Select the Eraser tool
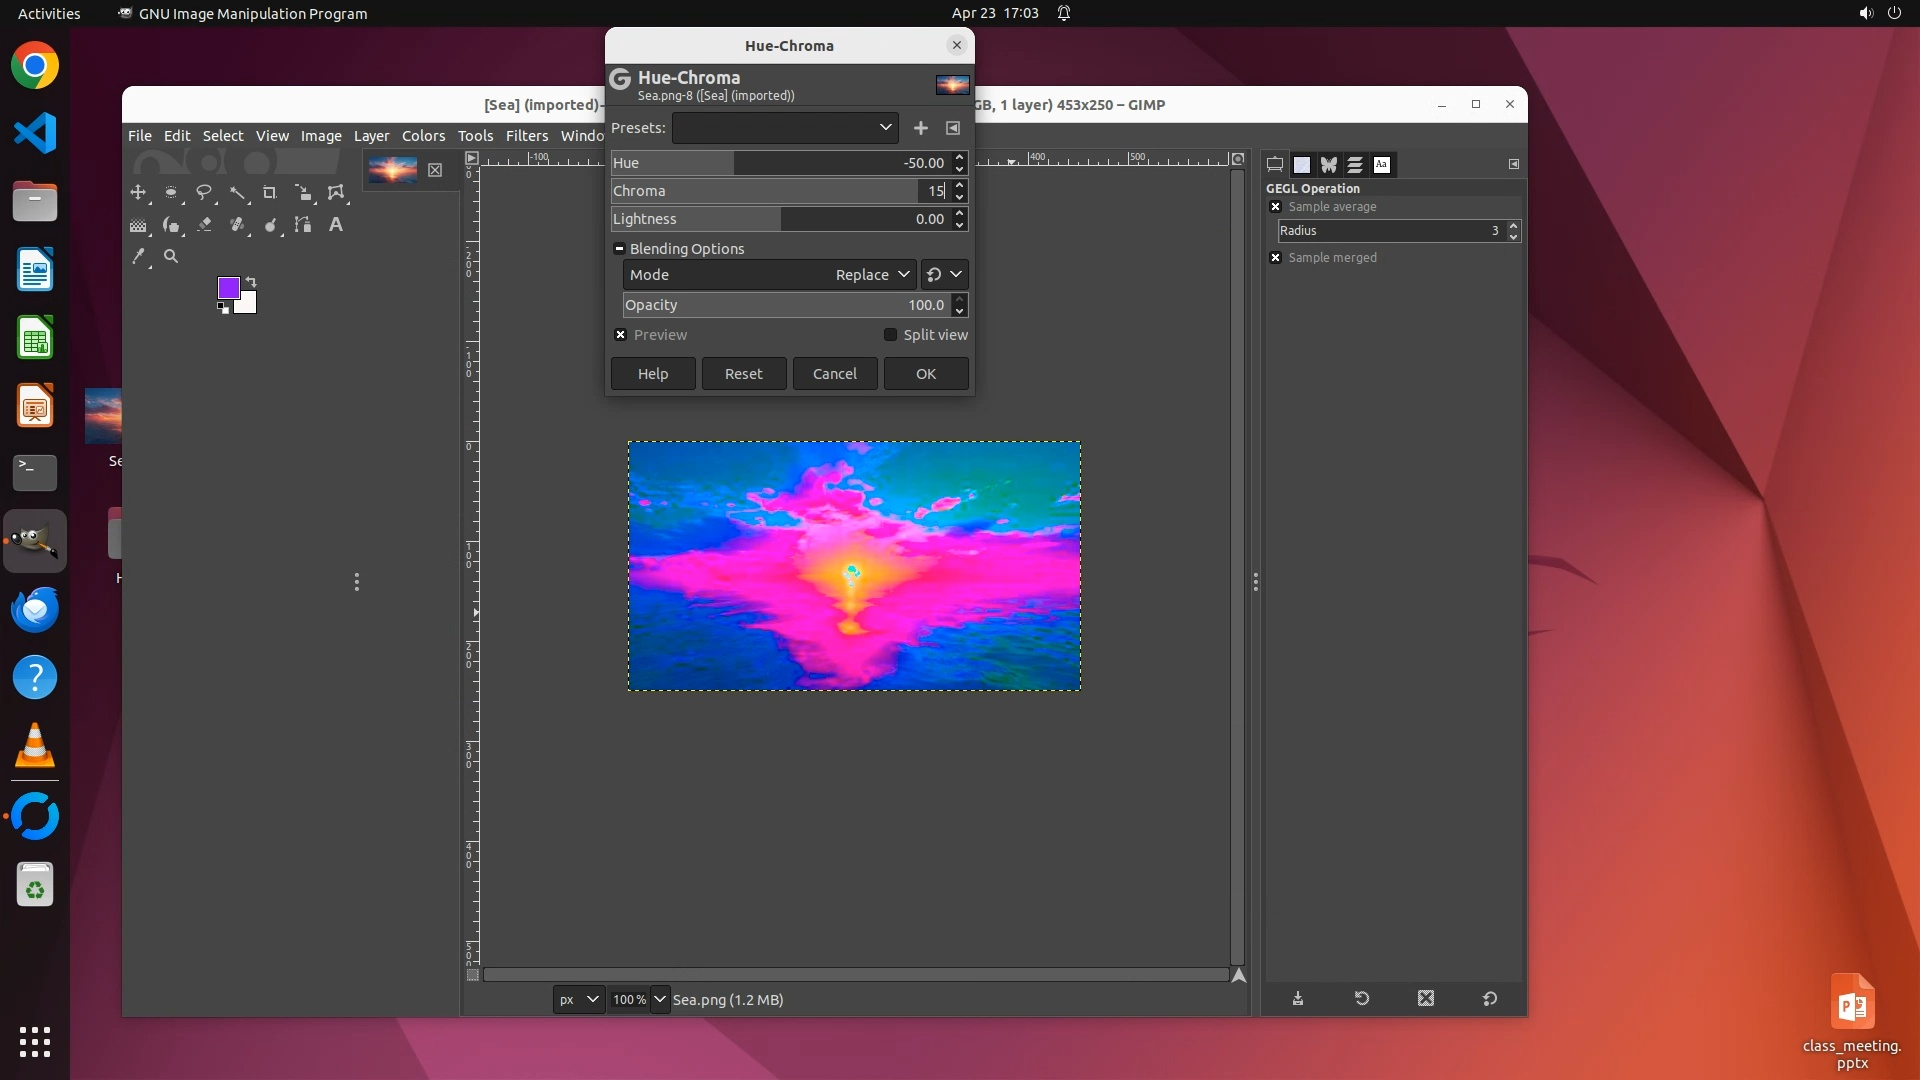The image size is (1920, 1080). 204,225
